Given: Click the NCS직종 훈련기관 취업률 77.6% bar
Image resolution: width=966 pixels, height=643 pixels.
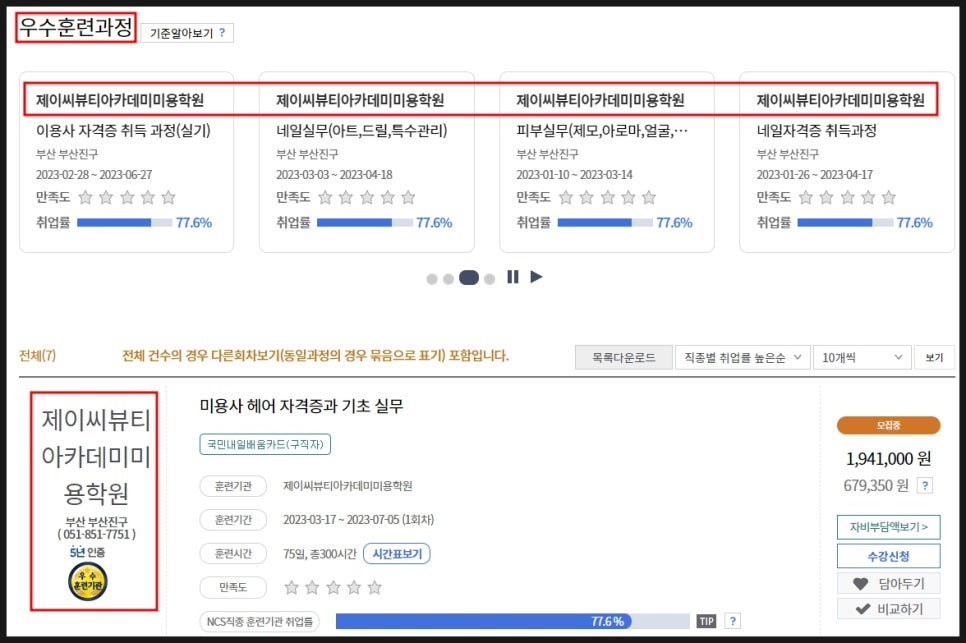Looking at the screenshot, I should [x=513, y=621].
